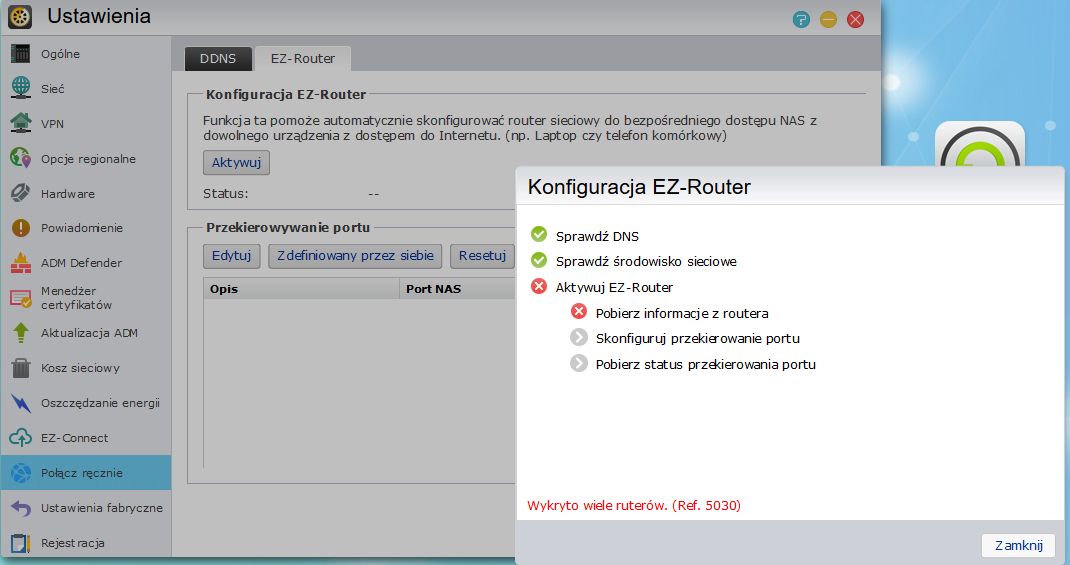Click the Port NAS column header
1070x565 pixels.
457,289
